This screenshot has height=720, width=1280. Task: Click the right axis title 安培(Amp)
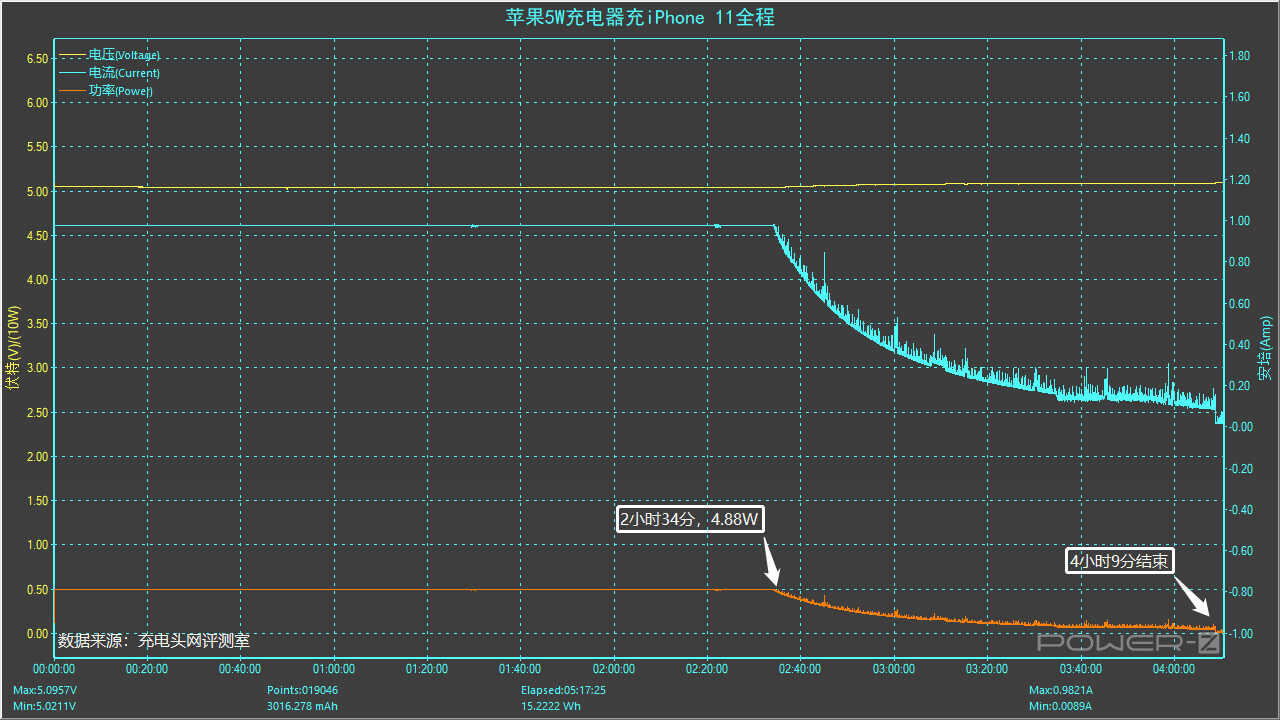(x=1265, y=348)
